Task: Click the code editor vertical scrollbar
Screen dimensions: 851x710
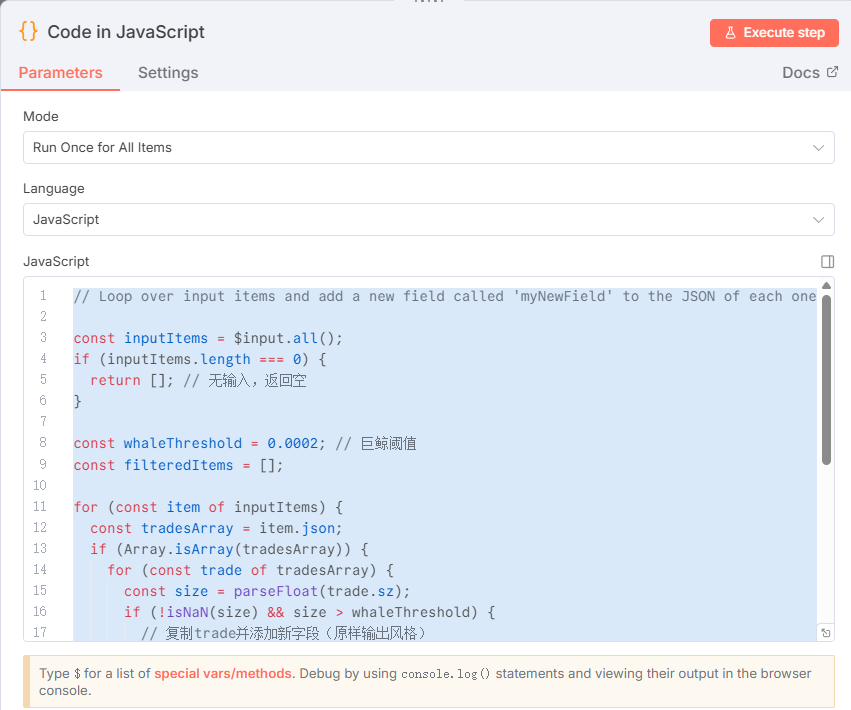Action: [x=826, y=380]
